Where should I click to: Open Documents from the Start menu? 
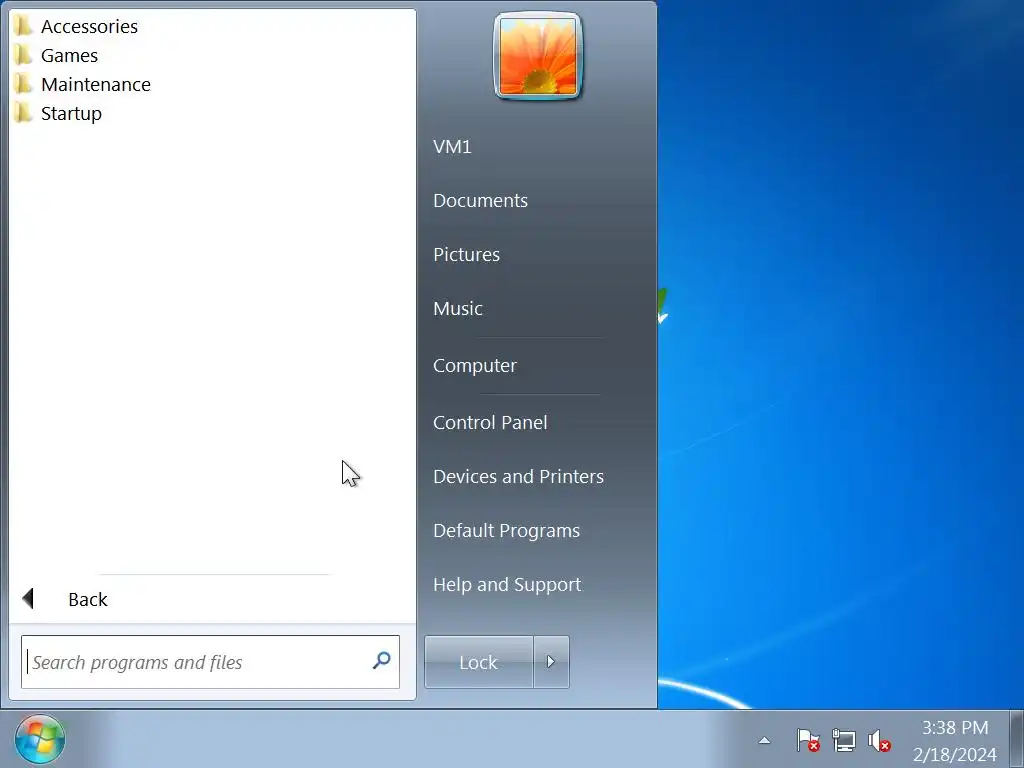point(480,200)
